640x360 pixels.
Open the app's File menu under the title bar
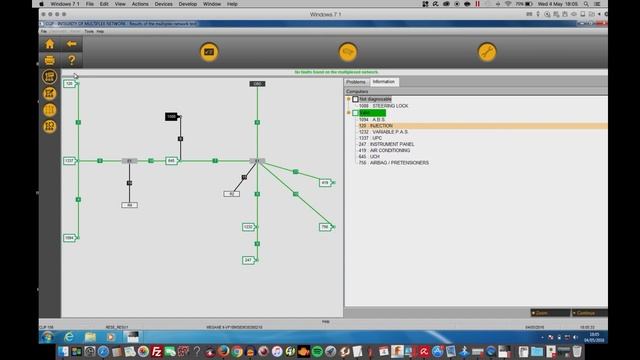pyautogui.click(x=44, y=31)
